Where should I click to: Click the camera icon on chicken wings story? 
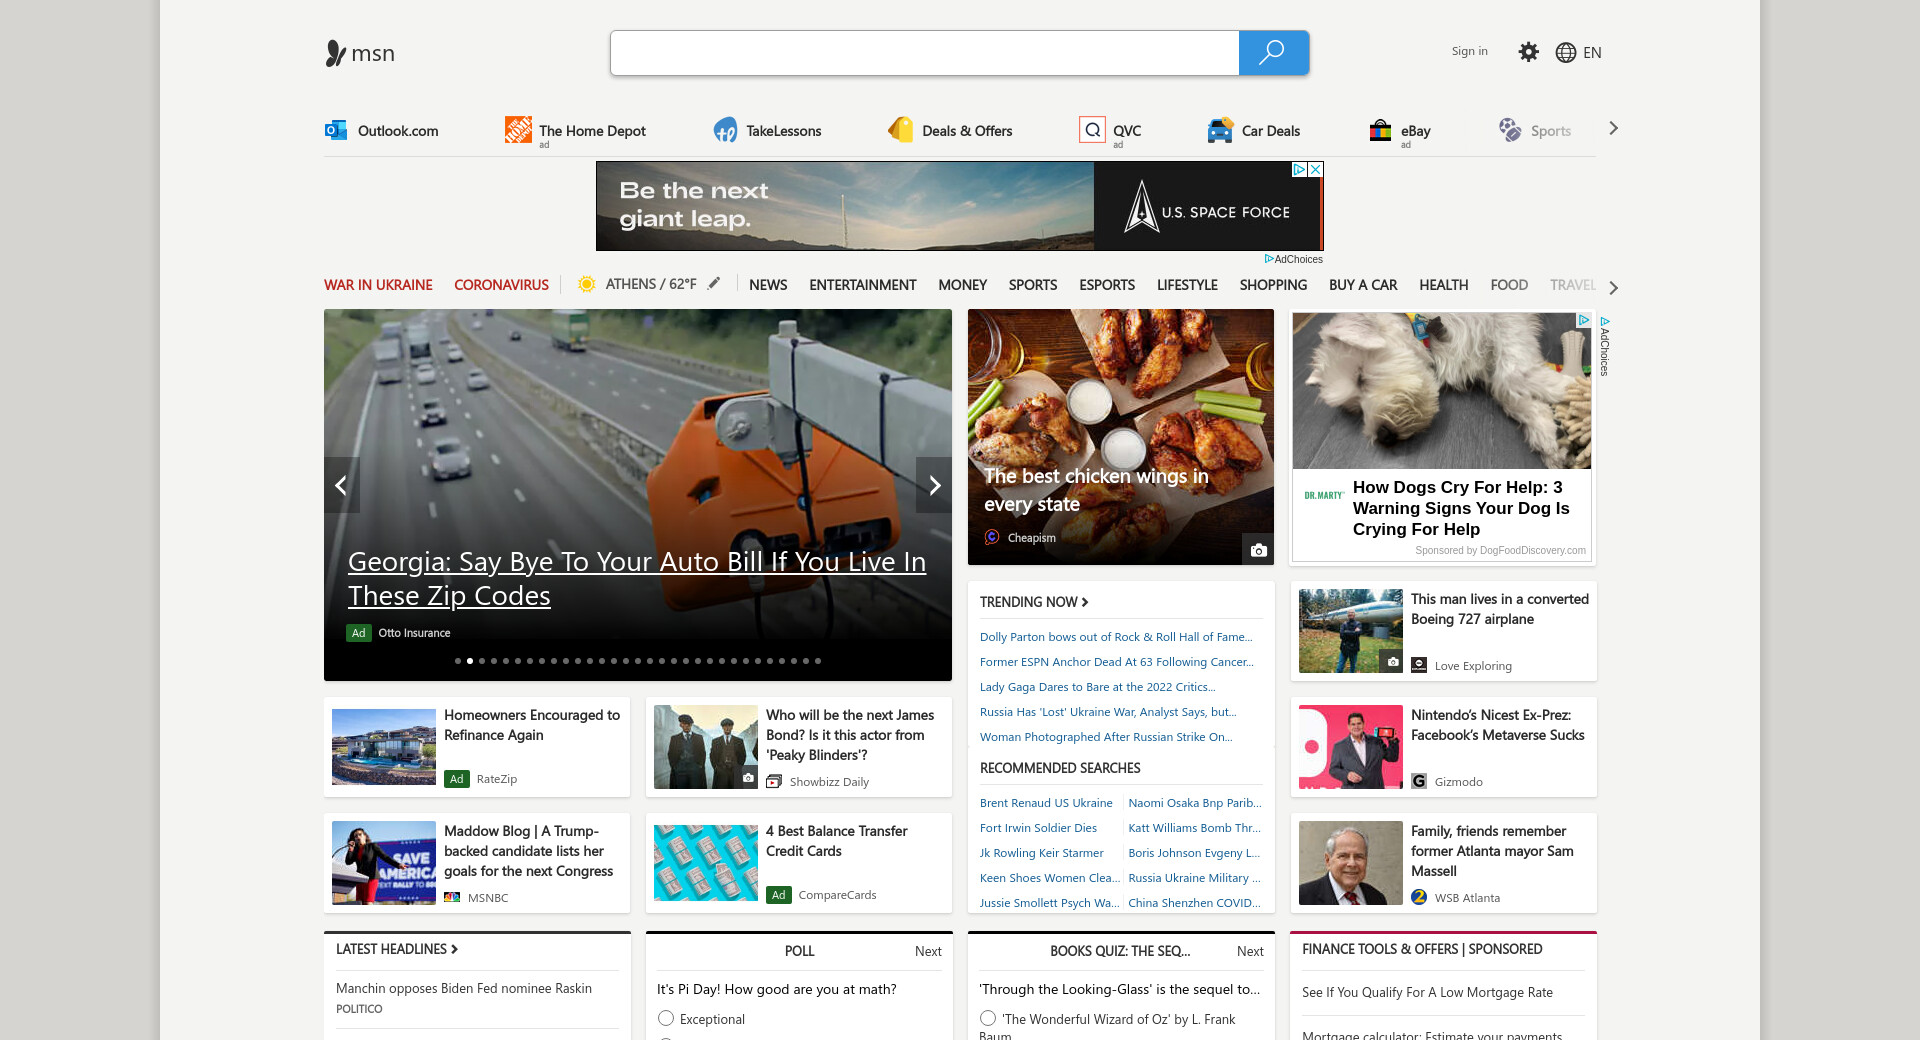tap(1258, 550)
